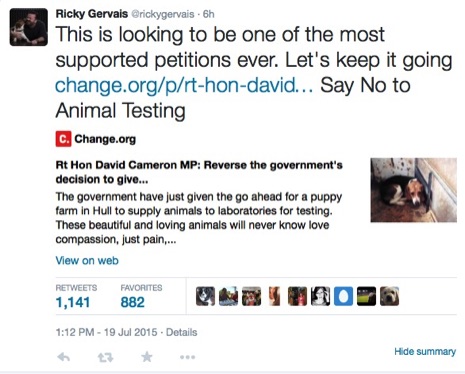Click the Rt Hon David Cameron petition headline
The height and width of the screenshot is (374, 465).
click(199, 172)
